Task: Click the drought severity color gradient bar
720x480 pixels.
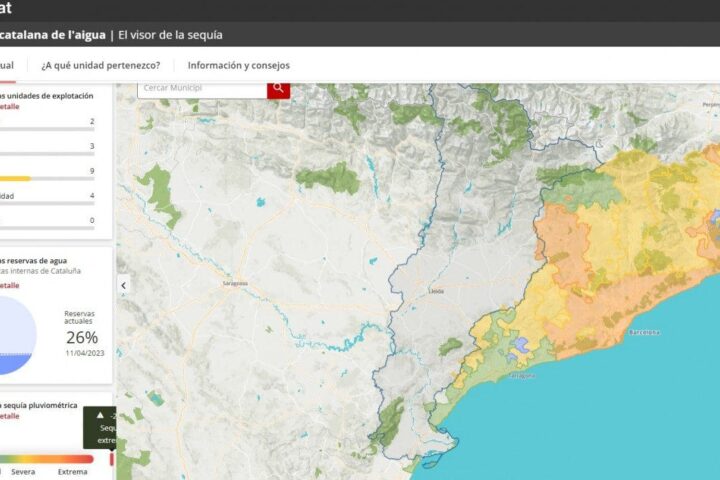Action: click(45, 459)
